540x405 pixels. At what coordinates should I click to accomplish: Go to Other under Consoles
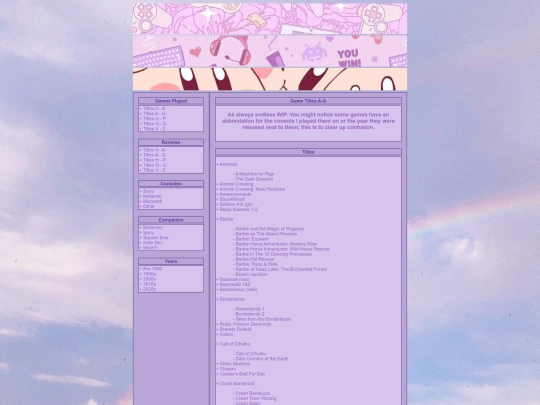(x=149, y=206)
